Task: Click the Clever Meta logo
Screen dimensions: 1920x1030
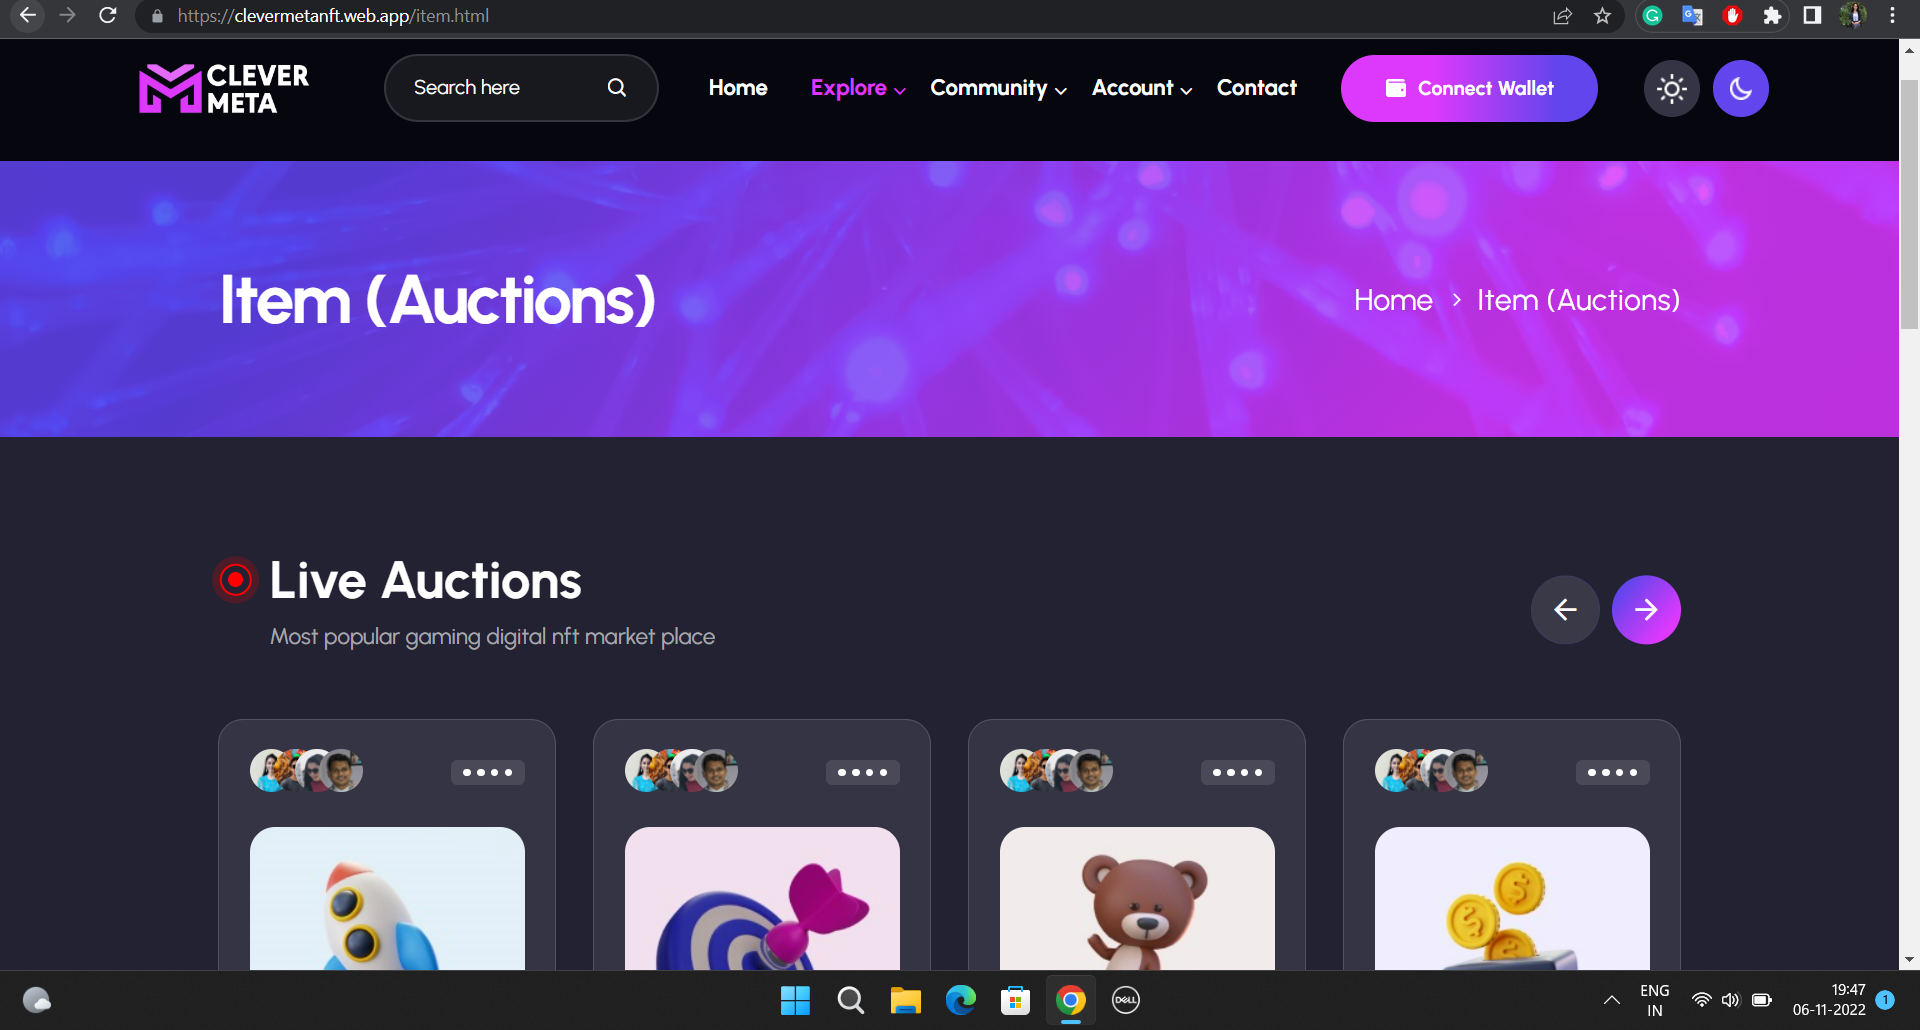Action: click(x=224, y=89)
